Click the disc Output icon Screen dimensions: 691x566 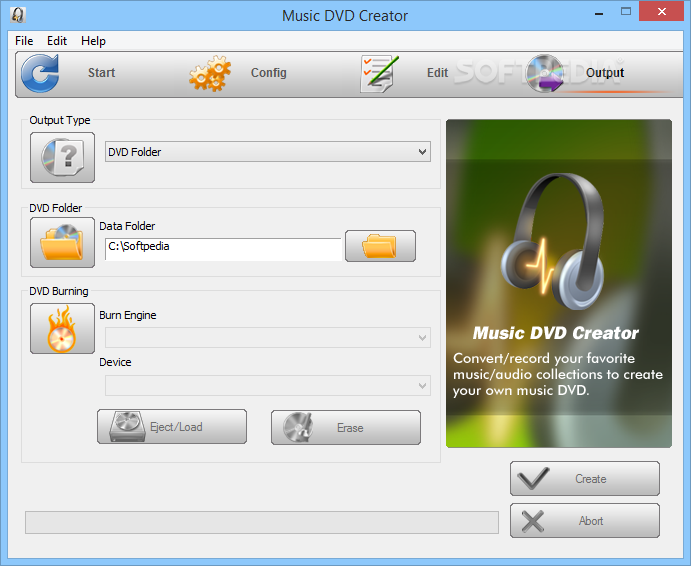pyautogui.click(x=545, y=74)
